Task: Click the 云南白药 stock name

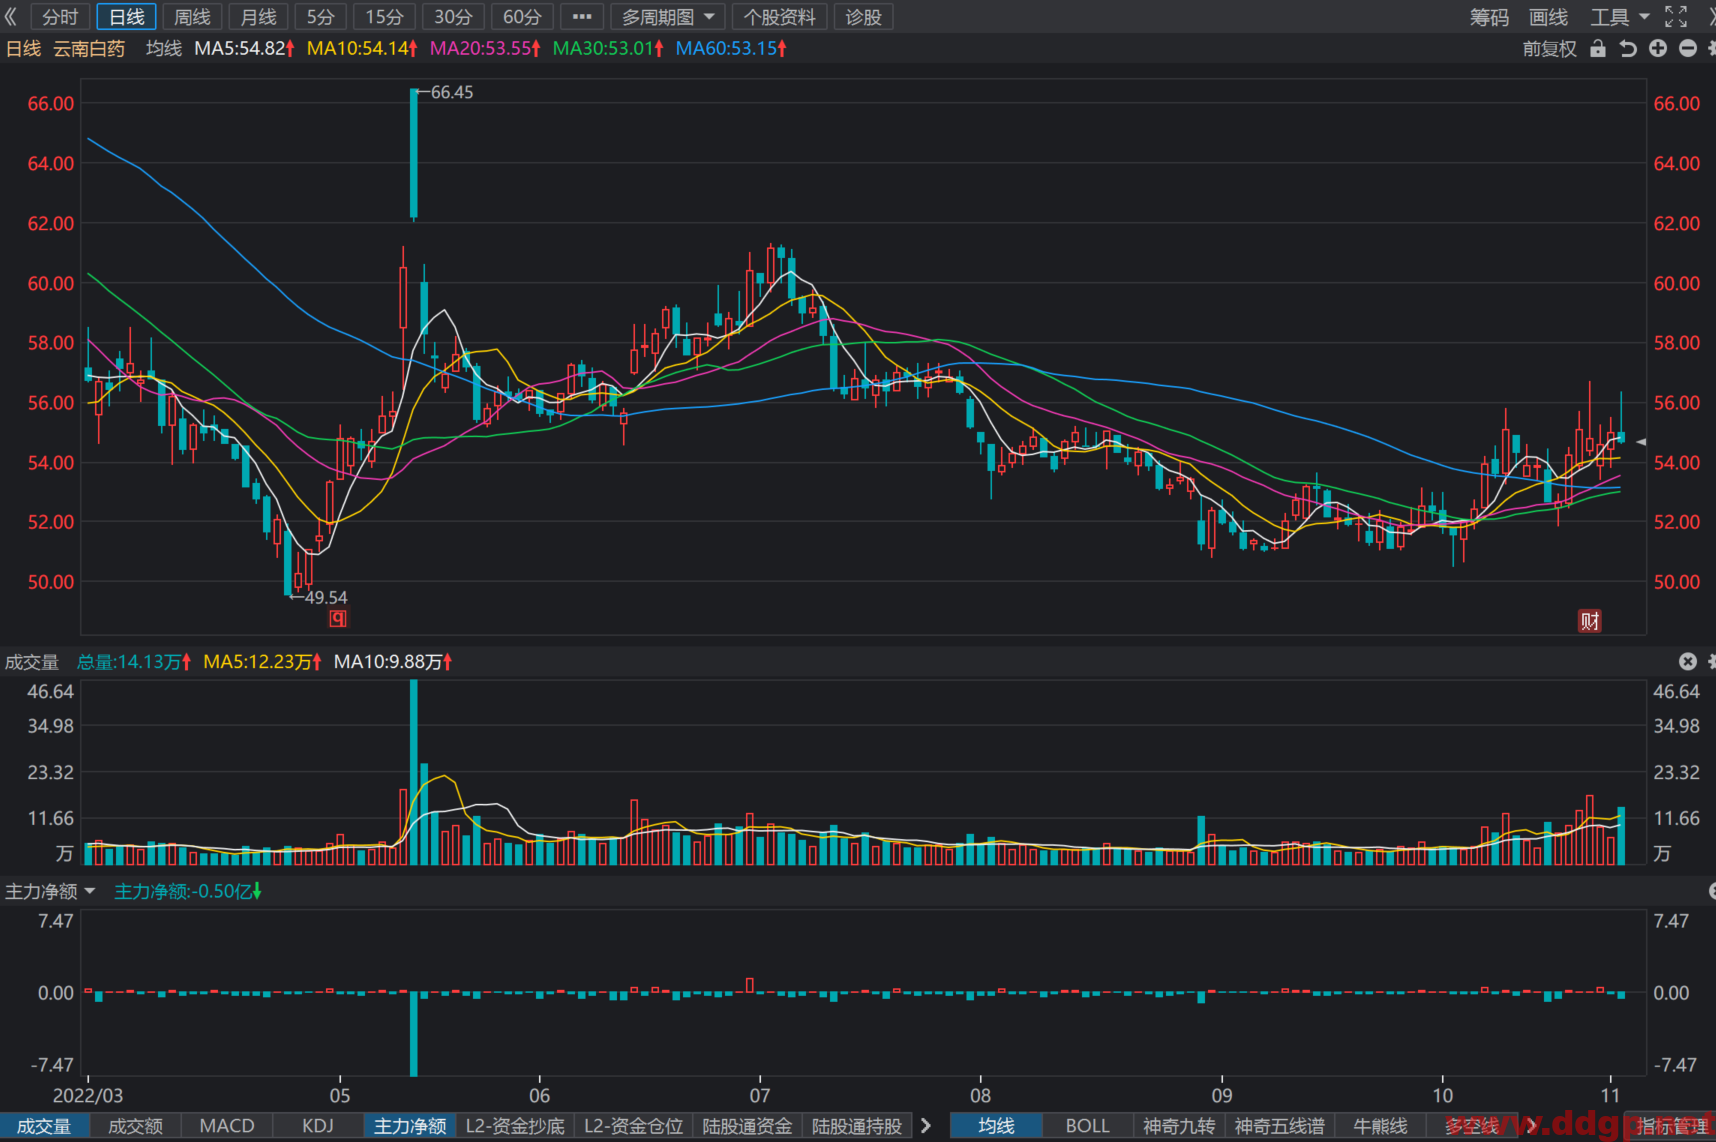Action: tap(89, 48)
